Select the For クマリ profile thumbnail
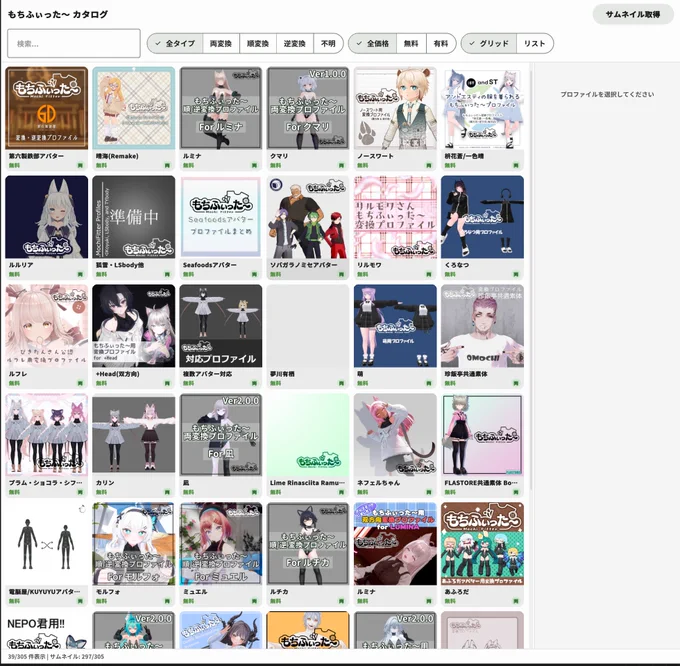The height and width of the screenshot is (666, 680). (x=308, y=108)
